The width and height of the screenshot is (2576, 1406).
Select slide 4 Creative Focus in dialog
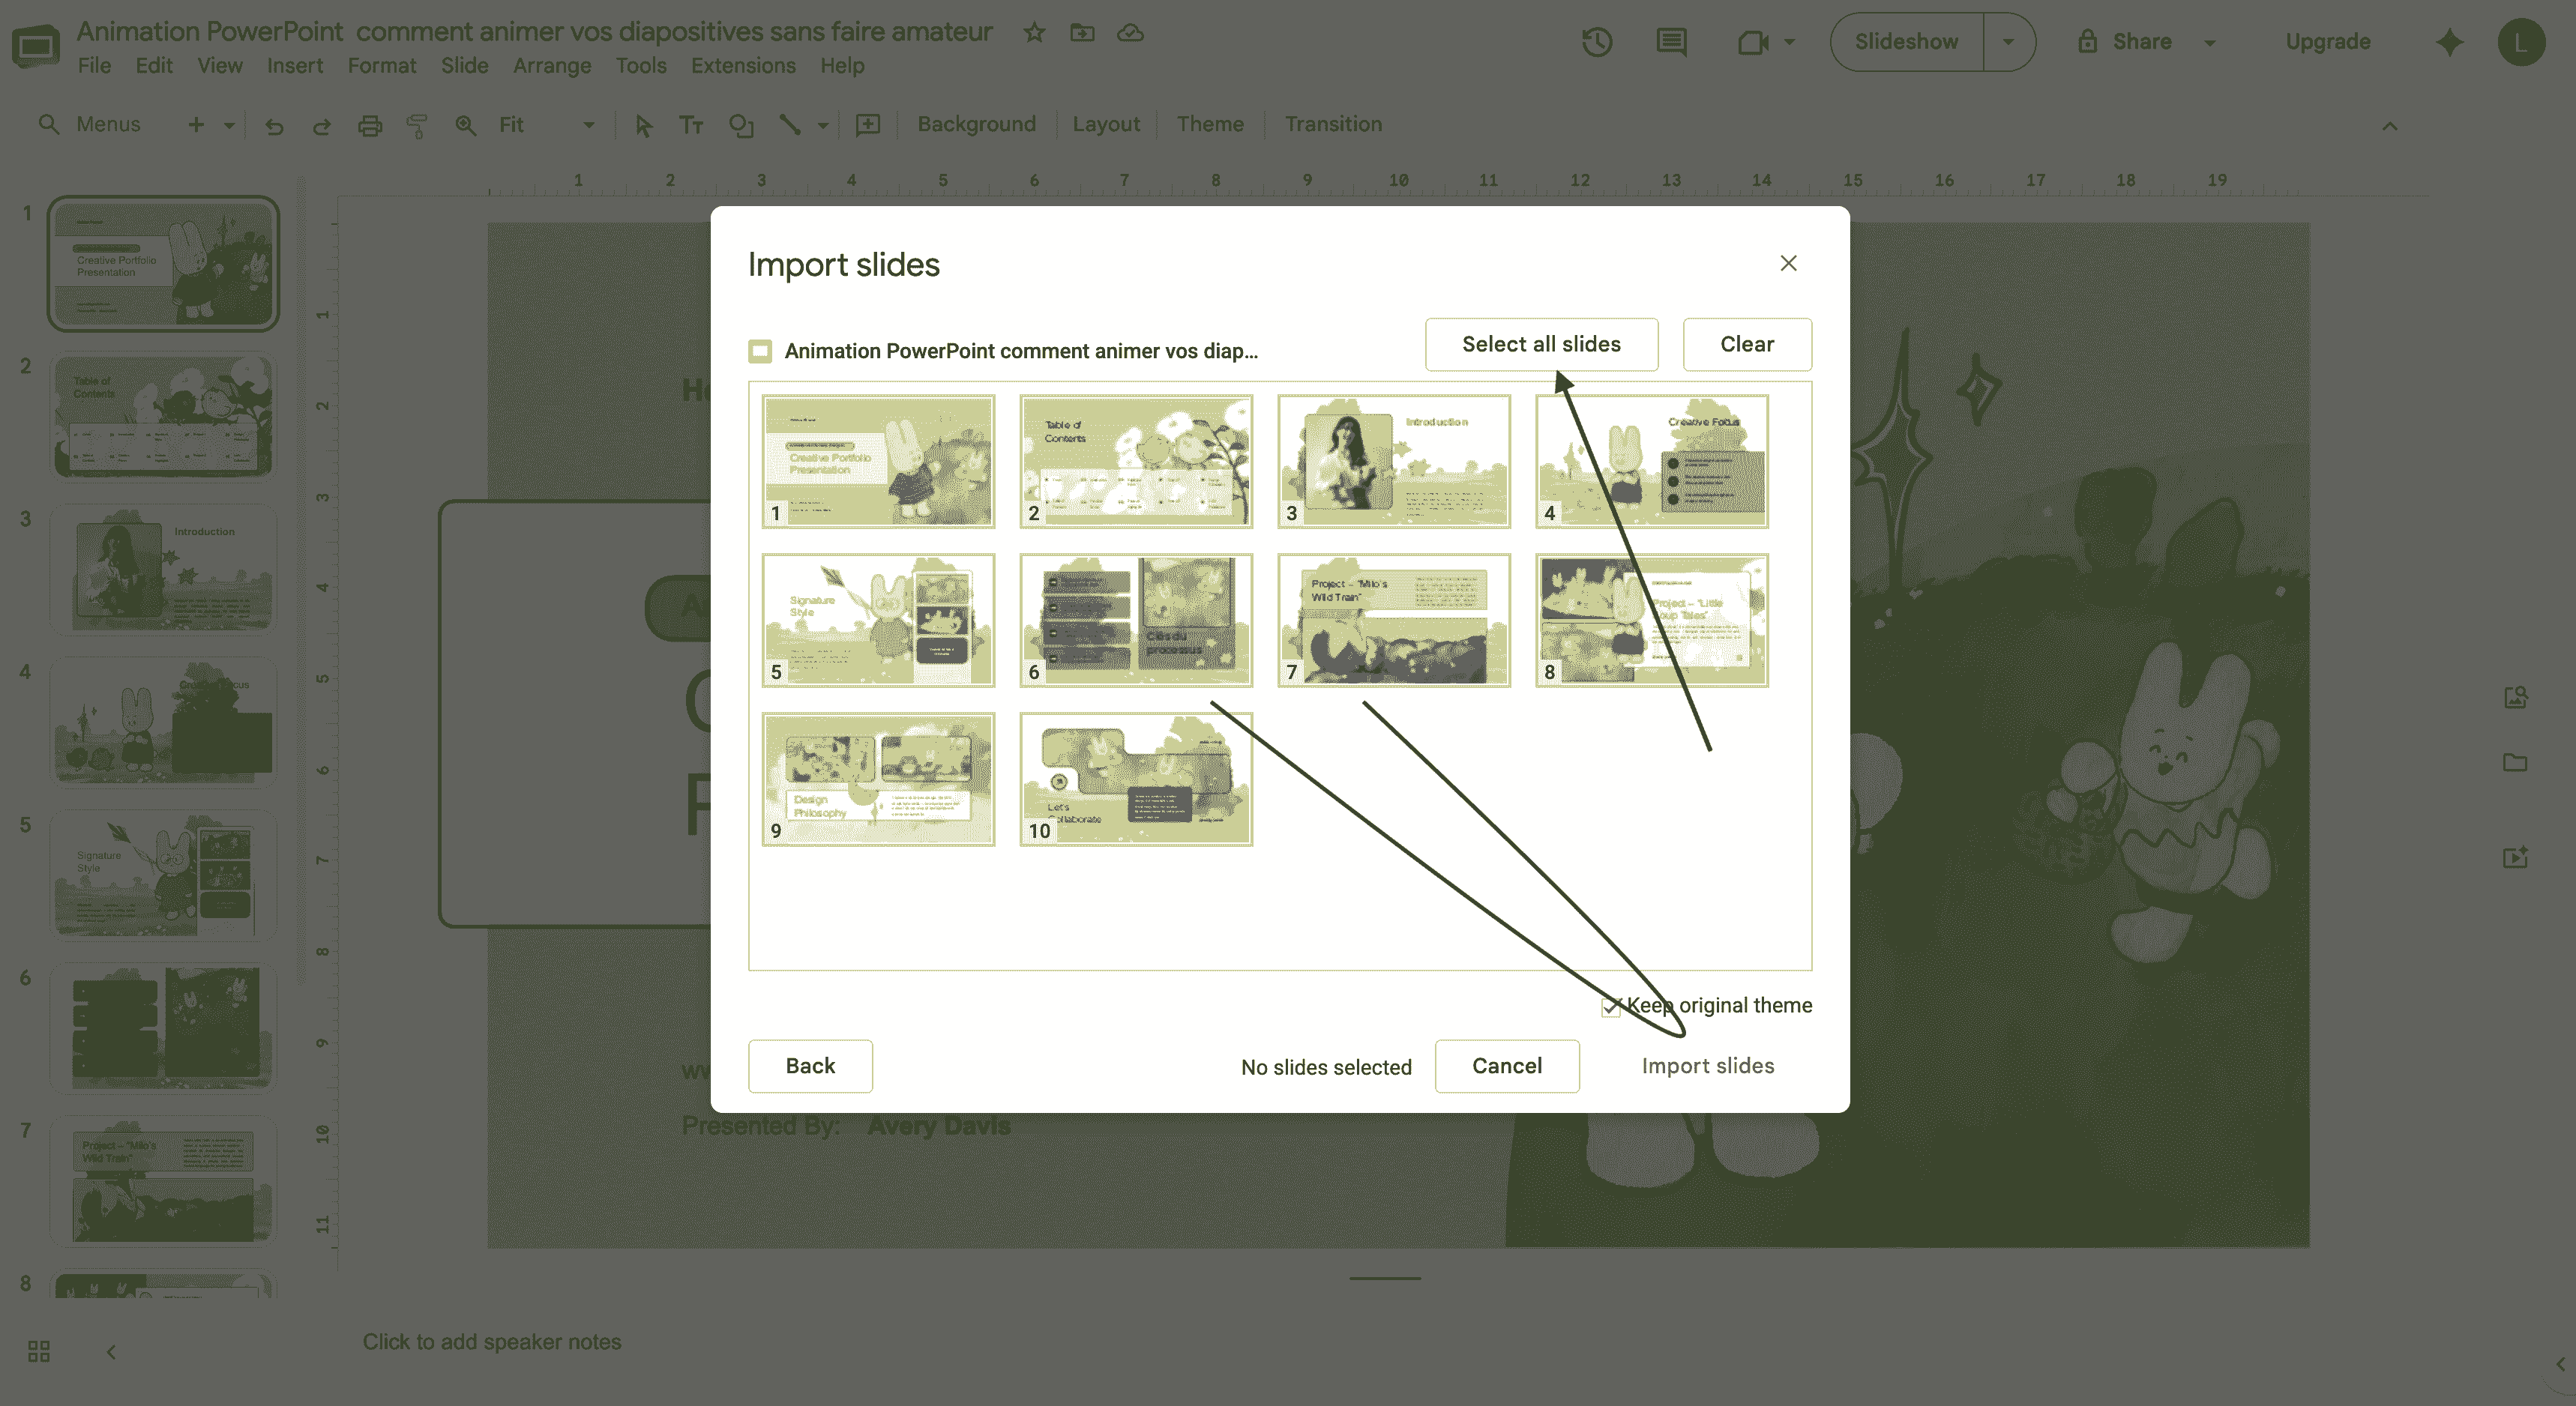click(x=1652, y=461)
